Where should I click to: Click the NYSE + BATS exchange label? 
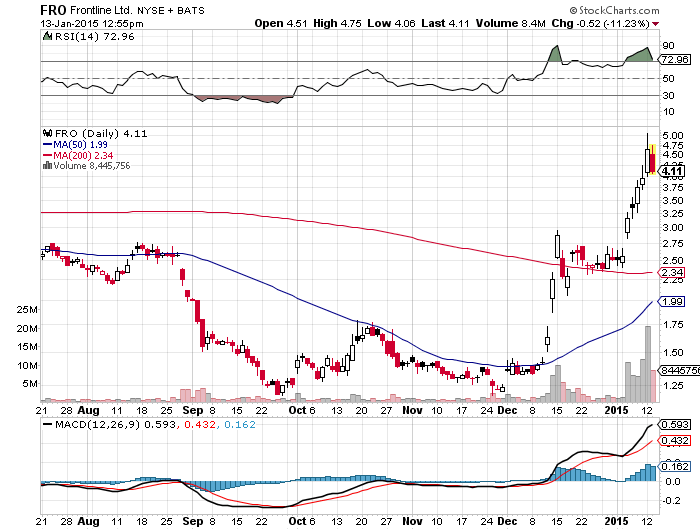[171, 11]
